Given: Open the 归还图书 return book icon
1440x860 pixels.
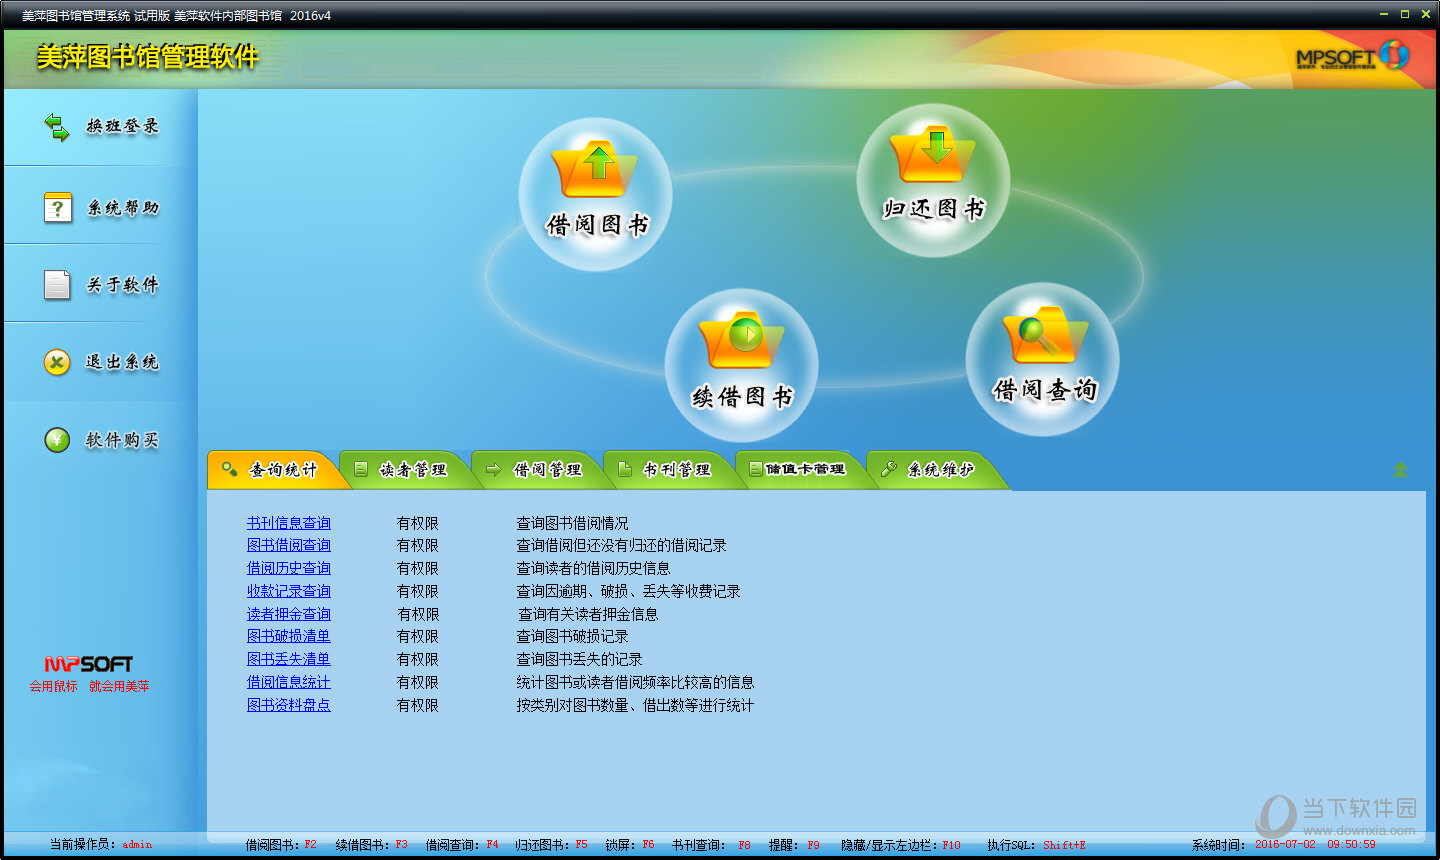Looking at the screenshot, I should [934, 156].
